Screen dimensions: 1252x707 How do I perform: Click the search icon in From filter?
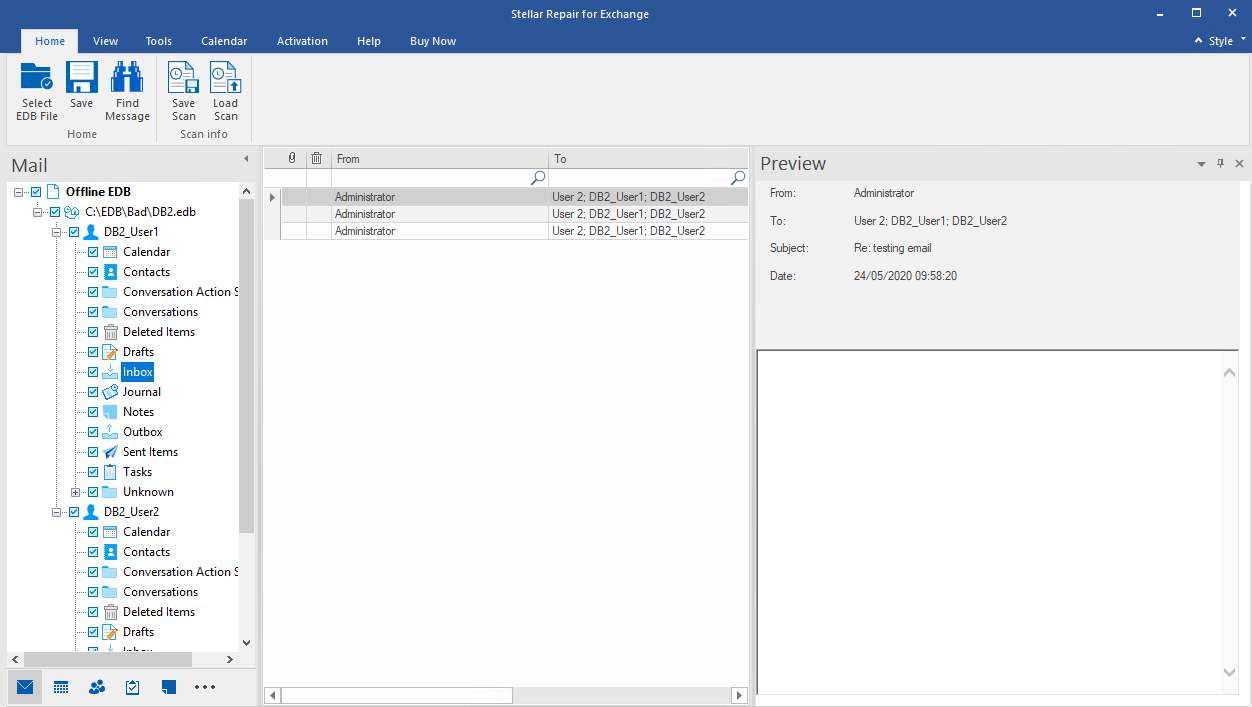coord(538,178)
